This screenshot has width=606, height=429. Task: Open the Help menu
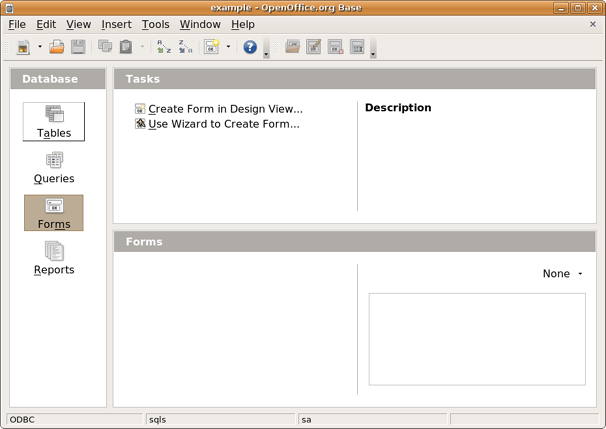tap(243, 24)
